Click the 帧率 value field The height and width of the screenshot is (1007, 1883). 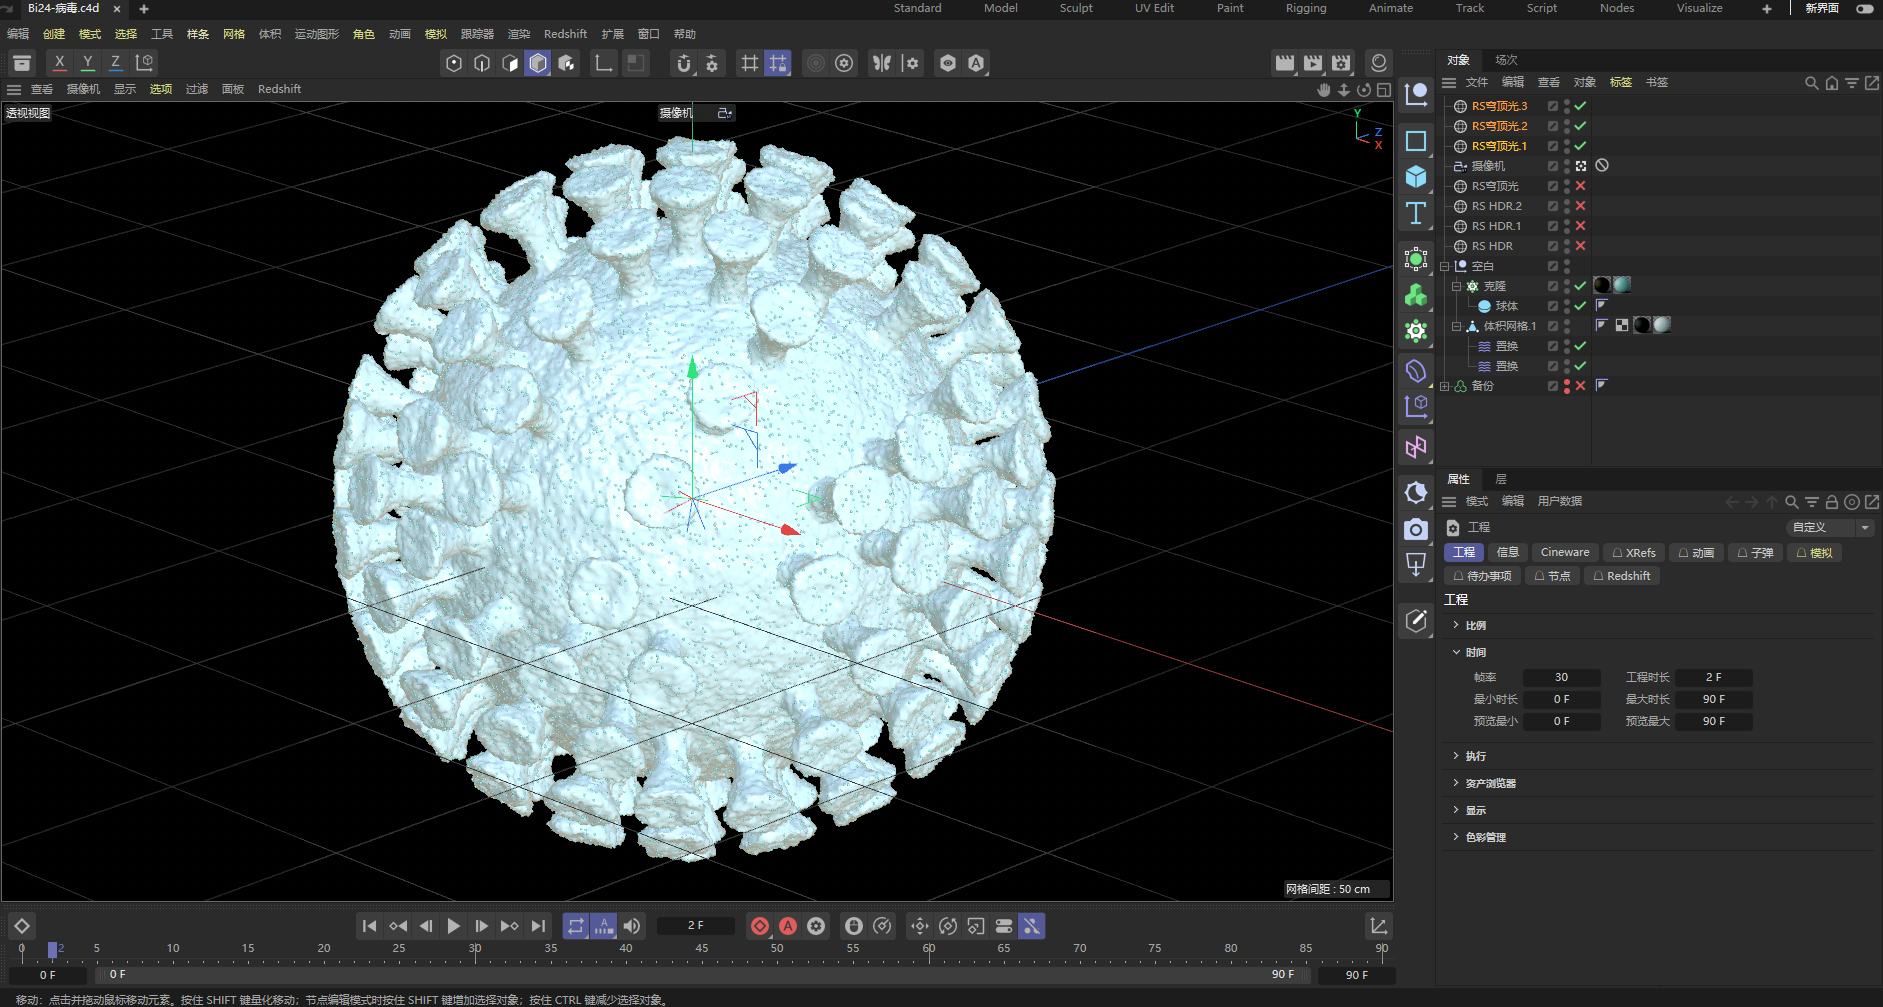click(x=1561, y=678)
